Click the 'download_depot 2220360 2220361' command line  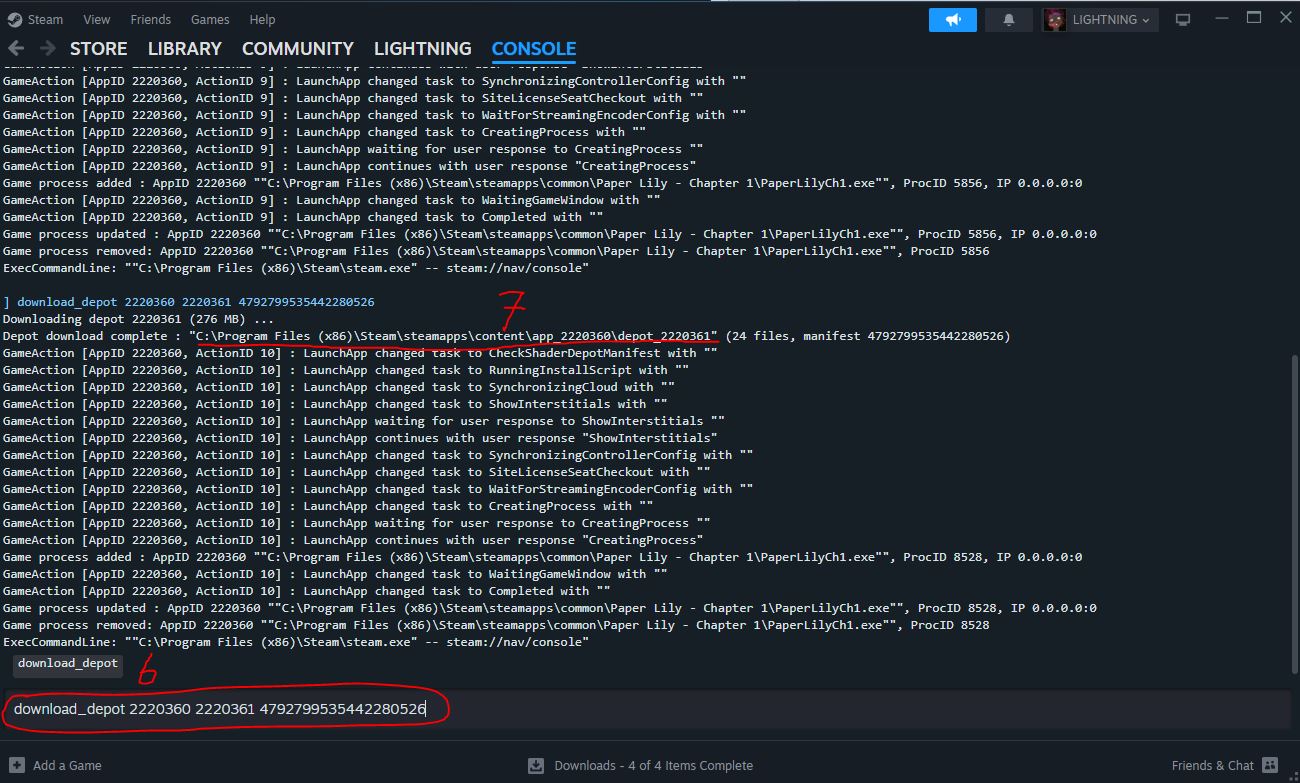tap(189, 302)
